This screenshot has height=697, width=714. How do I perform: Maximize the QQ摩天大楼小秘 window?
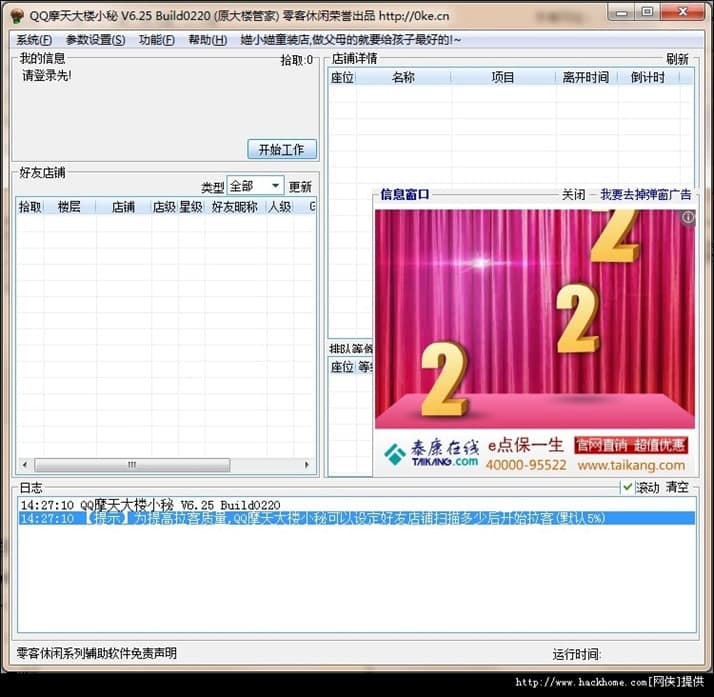(647, 13)
